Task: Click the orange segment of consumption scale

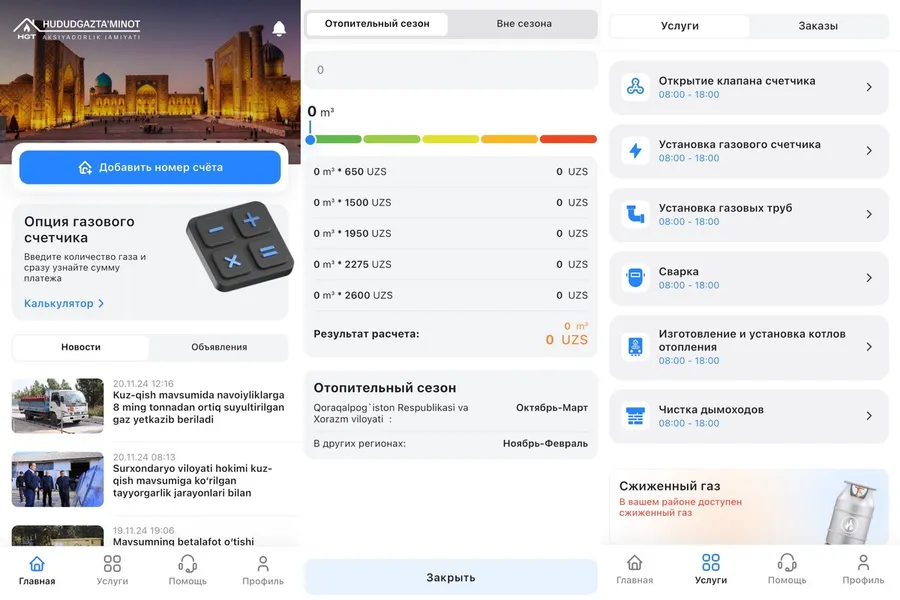Action: [x=509, y=140]
